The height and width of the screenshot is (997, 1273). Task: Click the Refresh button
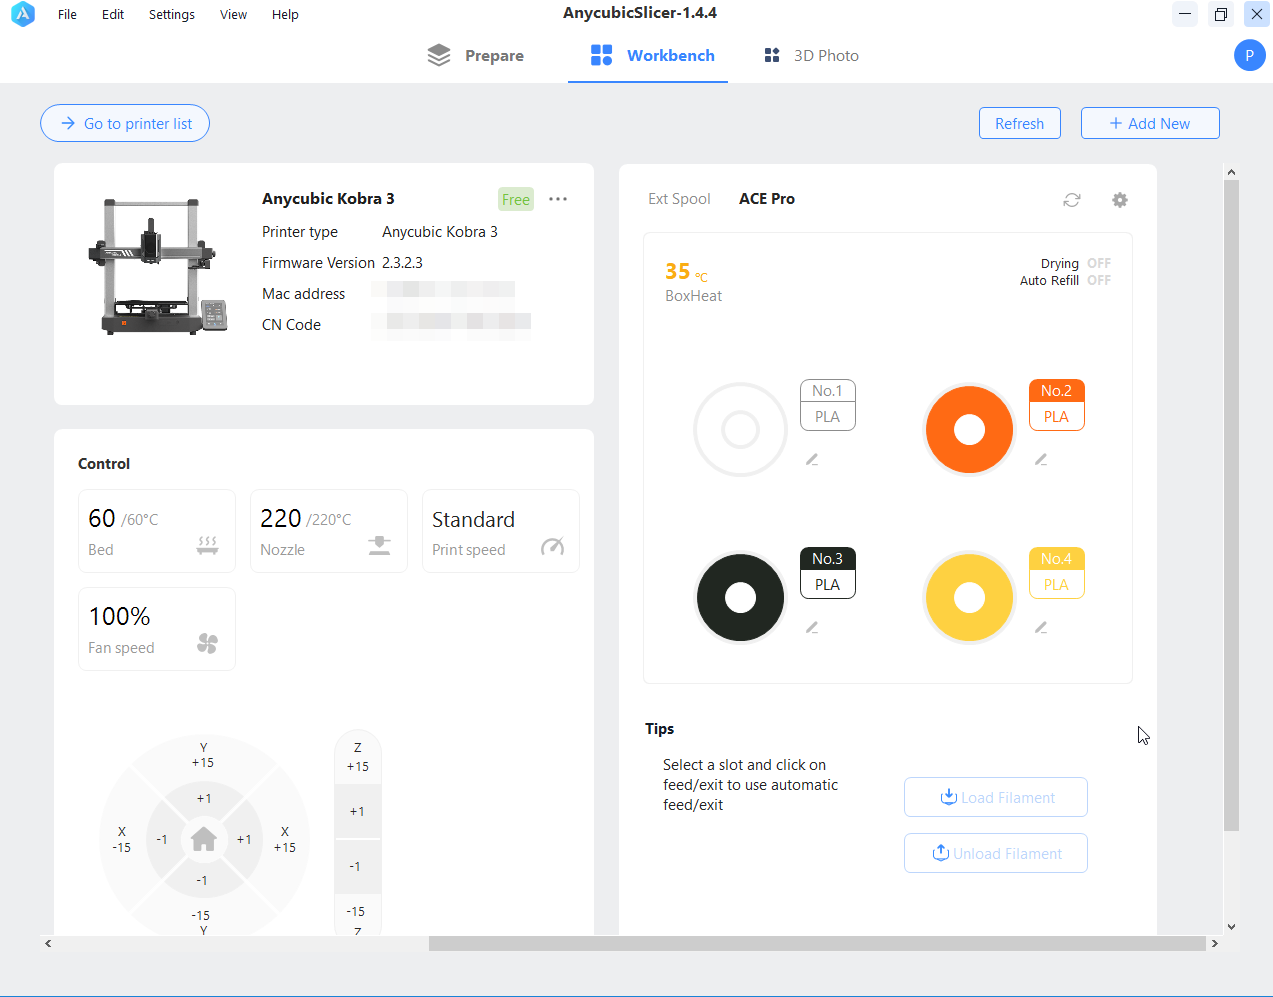(1019, 123)
